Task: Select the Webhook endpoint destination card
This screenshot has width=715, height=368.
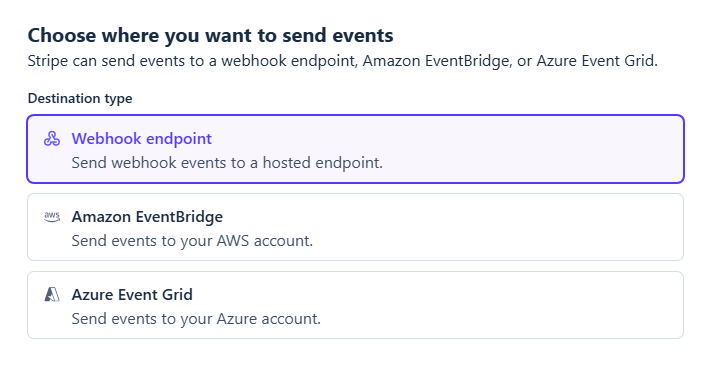Action: (x=355, y=149)
